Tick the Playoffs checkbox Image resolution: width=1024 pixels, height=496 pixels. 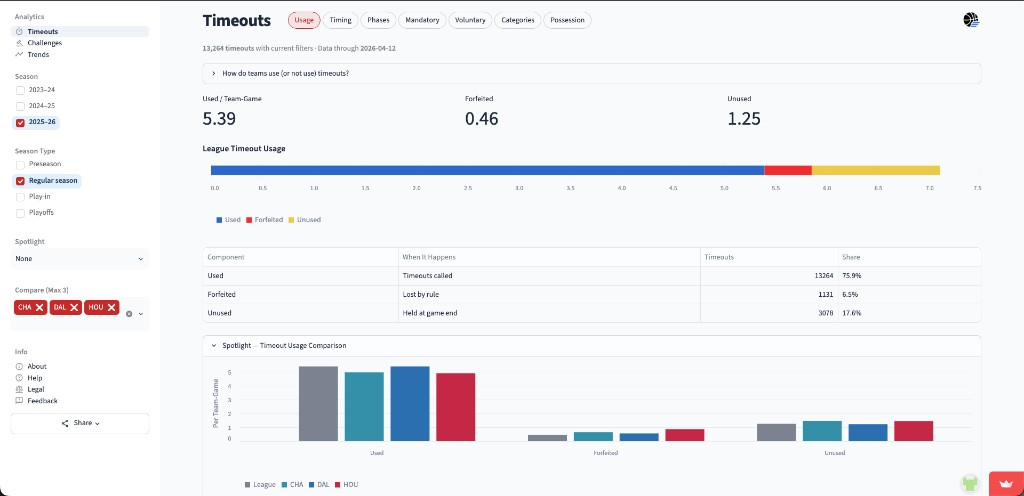[20, 213]
